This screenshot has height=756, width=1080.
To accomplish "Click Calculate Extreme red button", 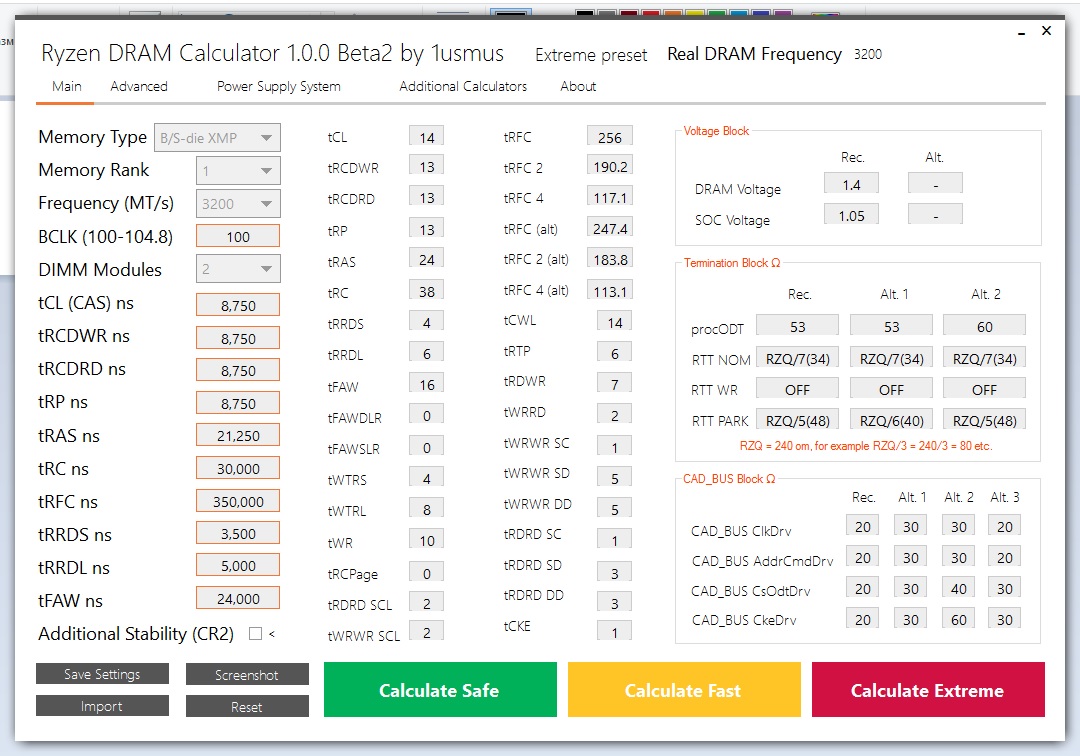I will click(928, 690).
